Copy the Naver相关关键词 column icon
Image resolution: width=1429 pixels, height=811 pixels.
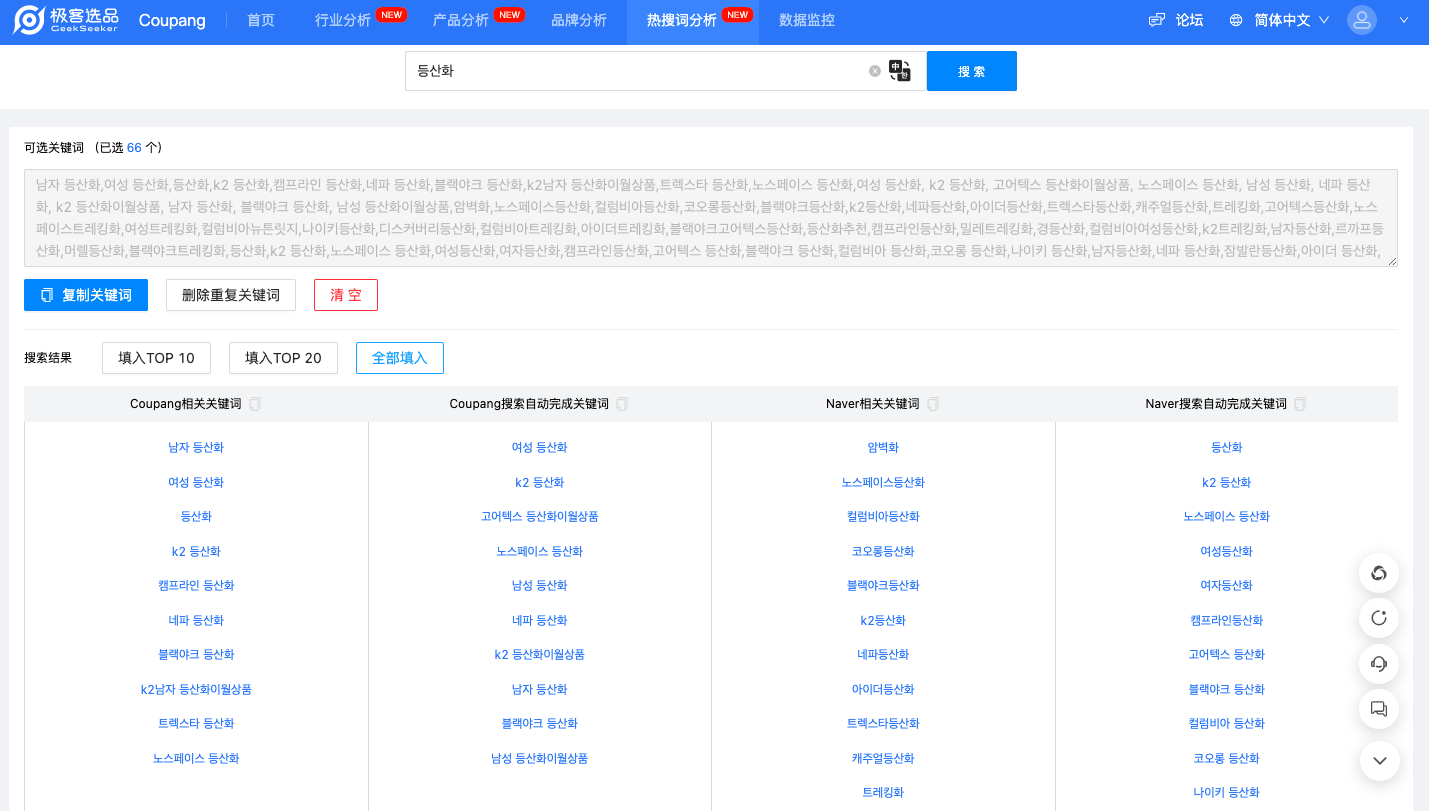pos(933,404)
